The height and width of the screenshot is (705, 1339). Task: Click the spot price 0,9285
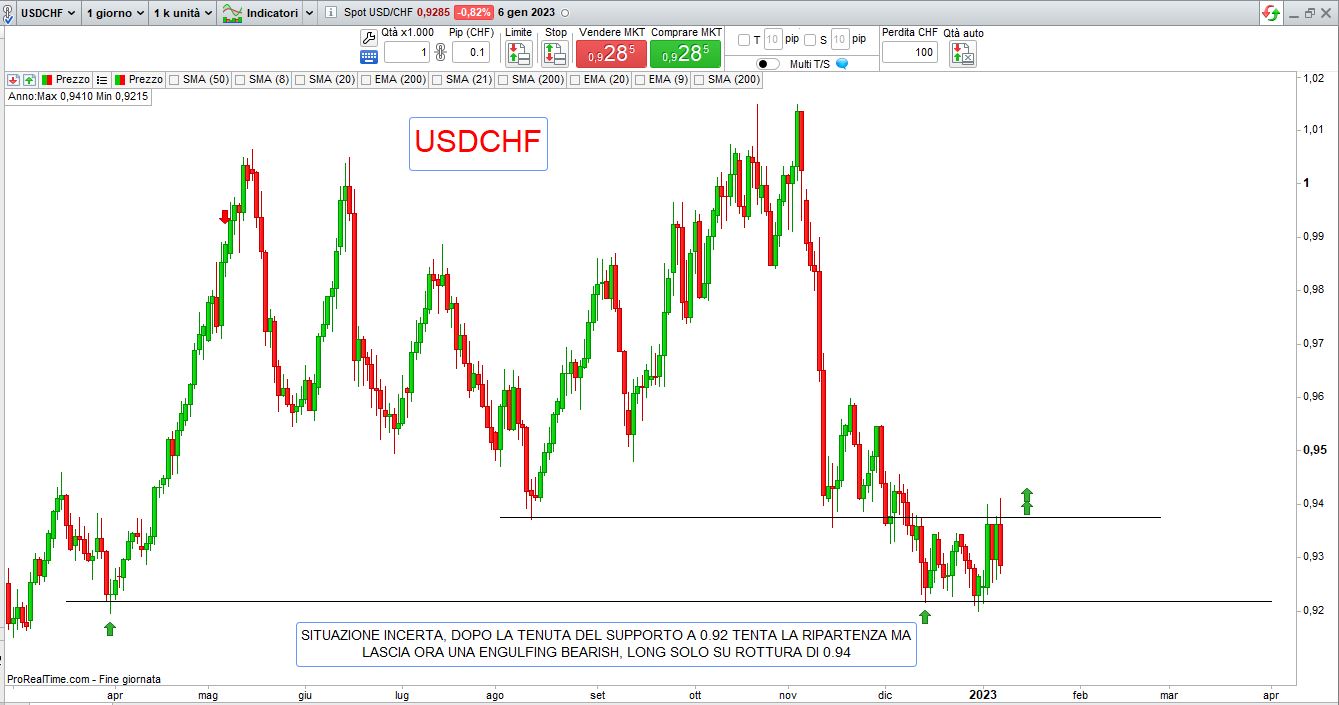pos(433,13)
